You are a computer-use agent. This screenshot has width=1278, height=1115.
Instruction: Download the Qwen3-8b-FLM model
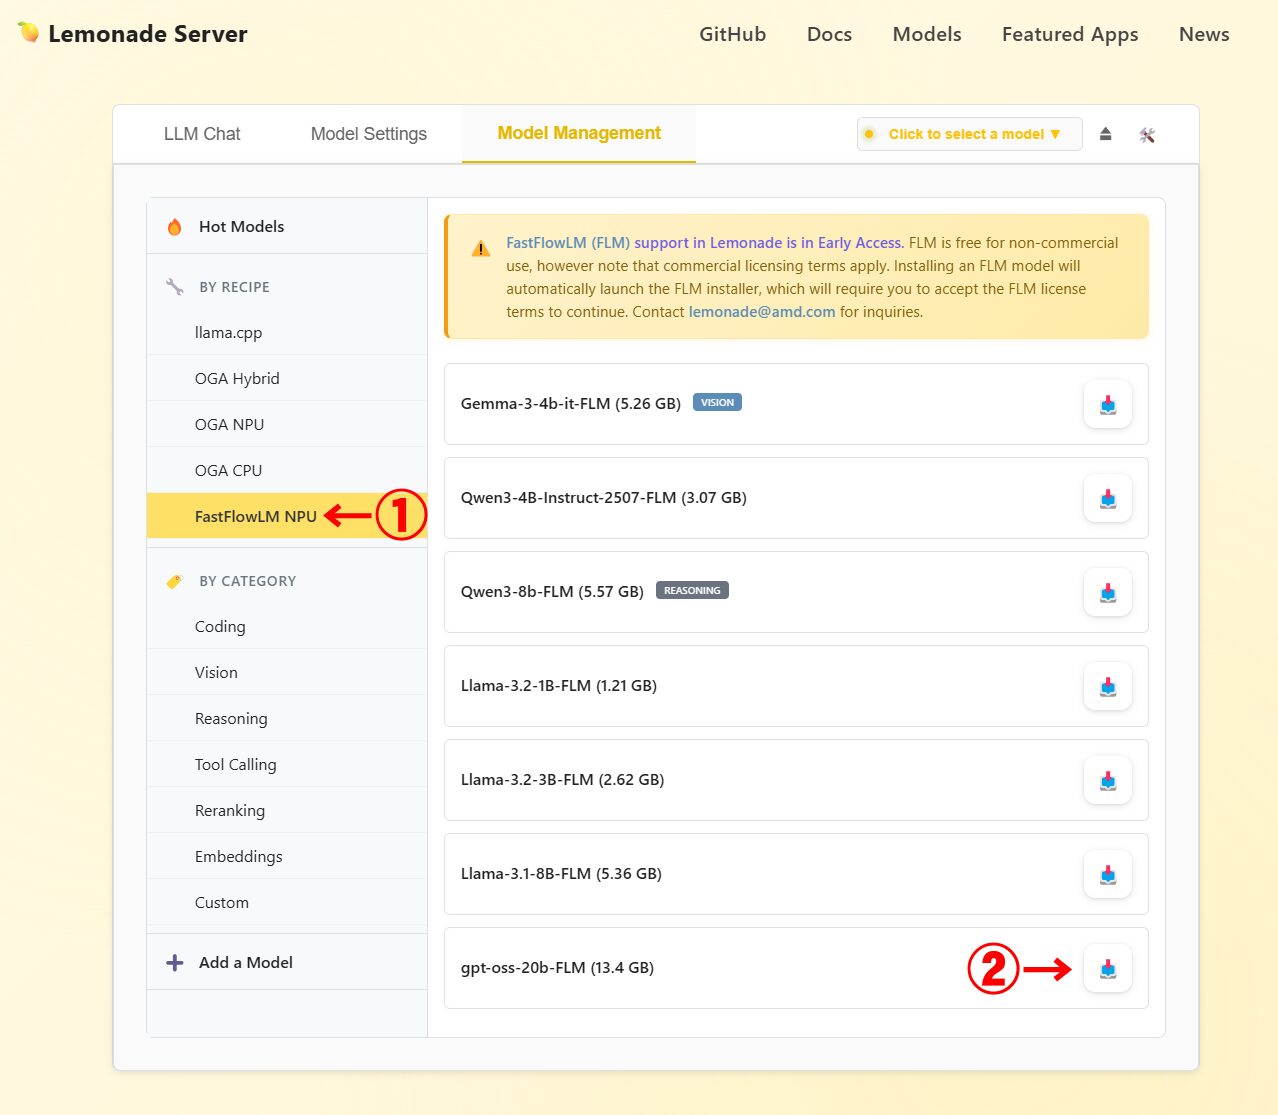1107,591
